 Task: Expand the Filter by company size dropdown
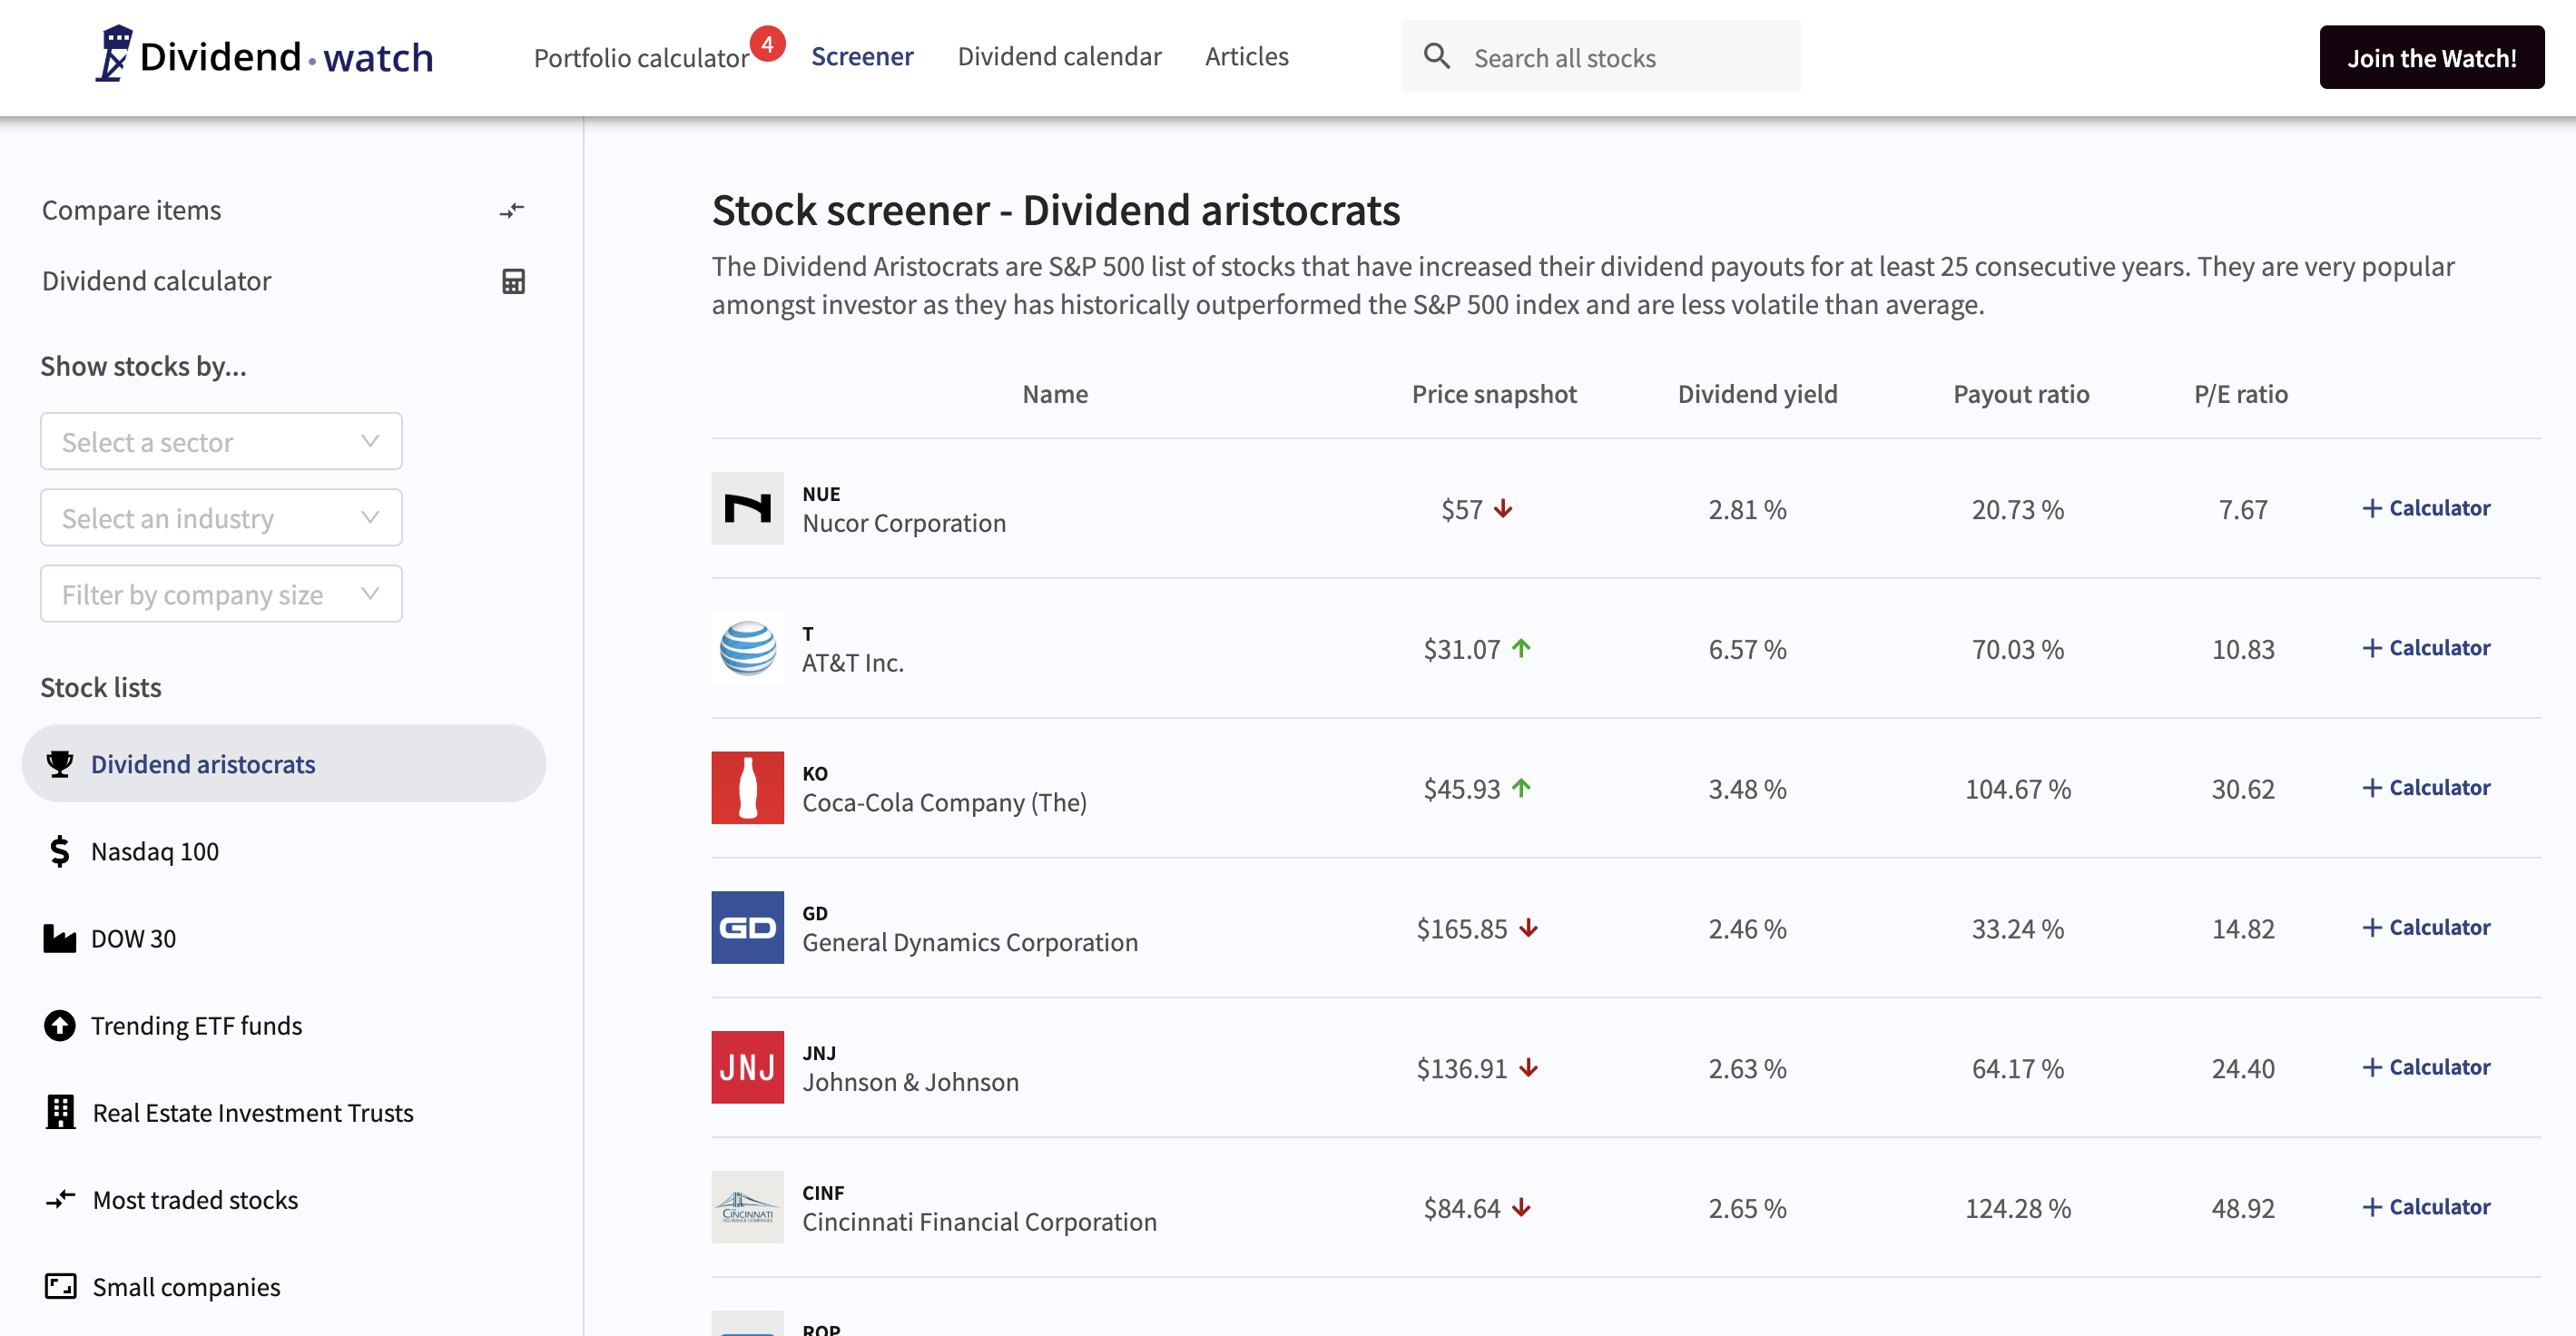tap(221, 594)
